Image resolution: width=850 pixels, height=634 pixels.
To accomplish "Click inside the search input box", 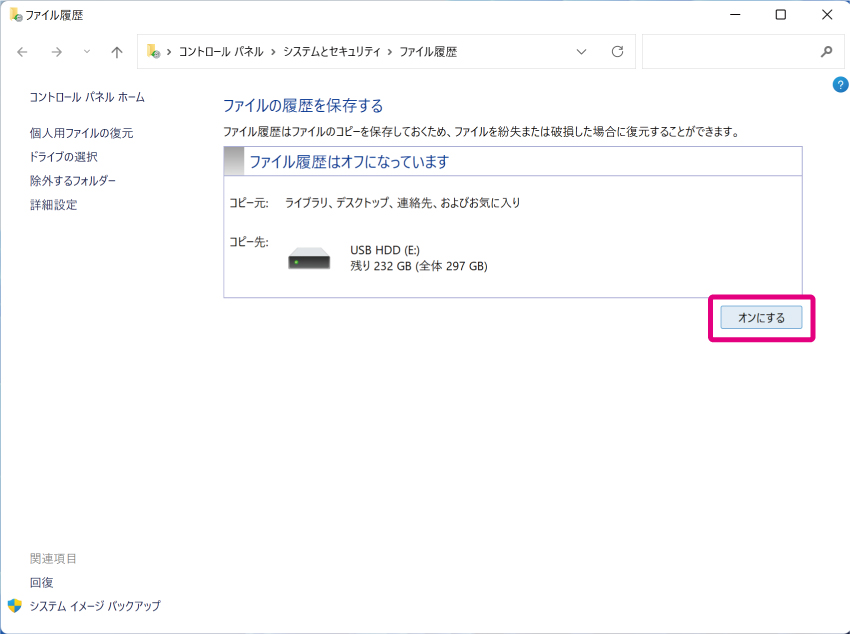I will tap(728, 52).
